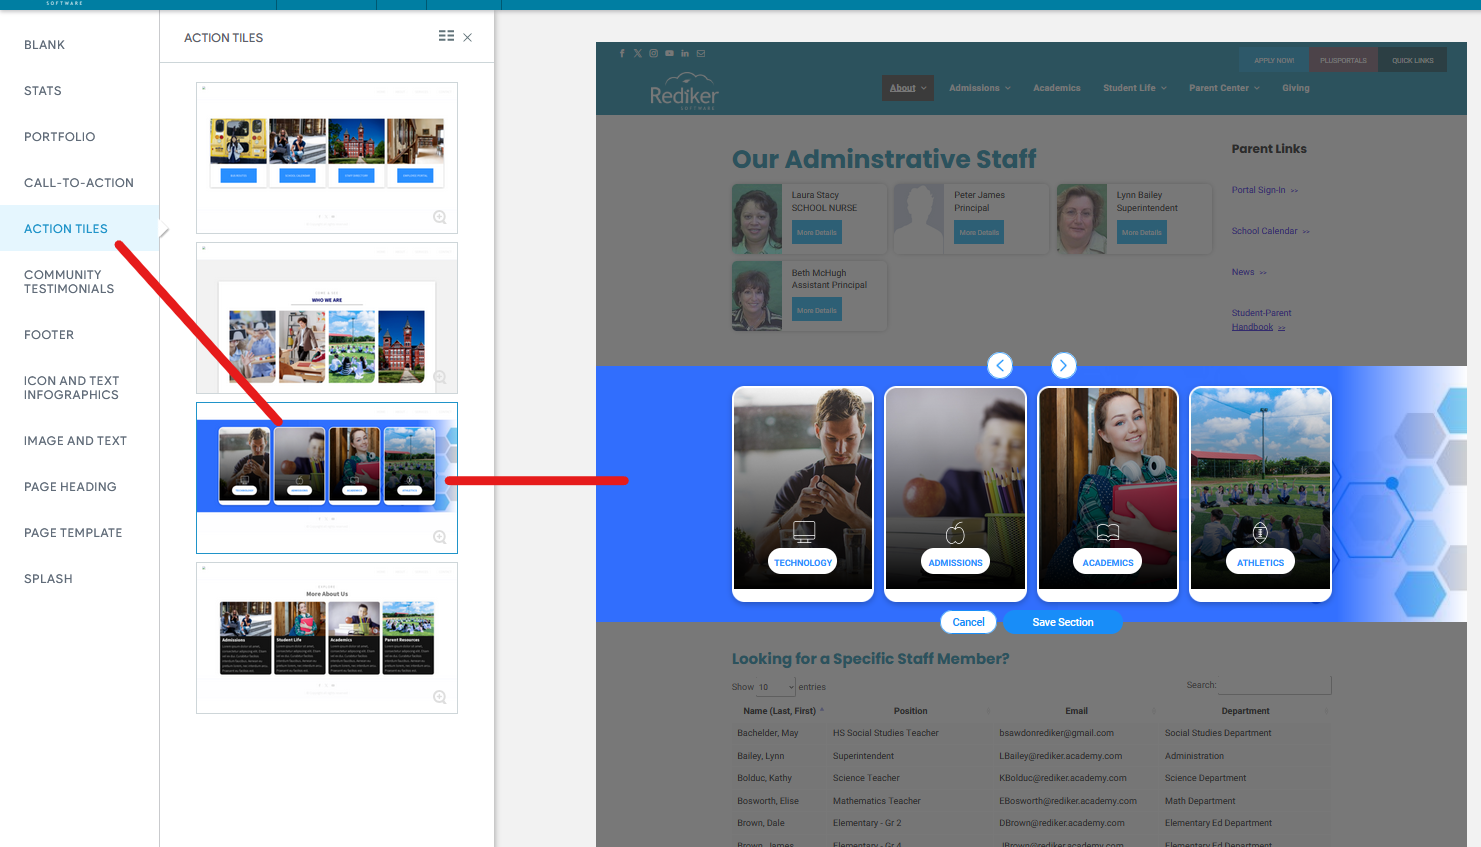Click the staff Search input field
Image resolution: width=1481 pixels, height=847 pixels.
[x=1275, y=684]
